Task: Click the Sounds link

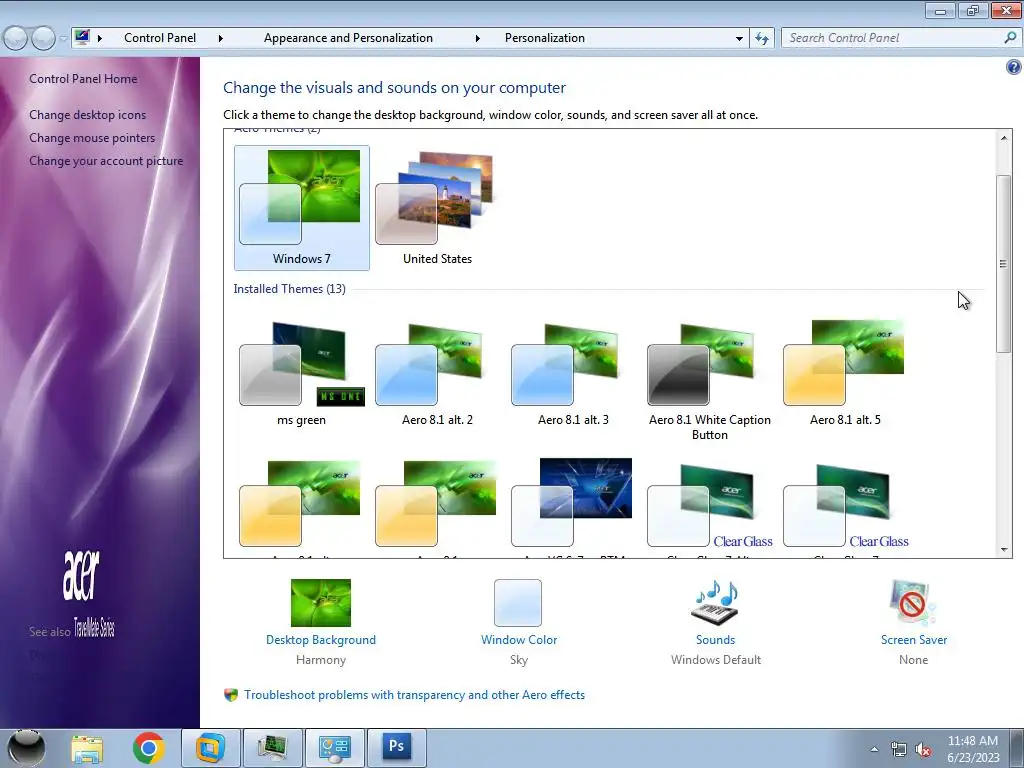Action: point(715,640)
